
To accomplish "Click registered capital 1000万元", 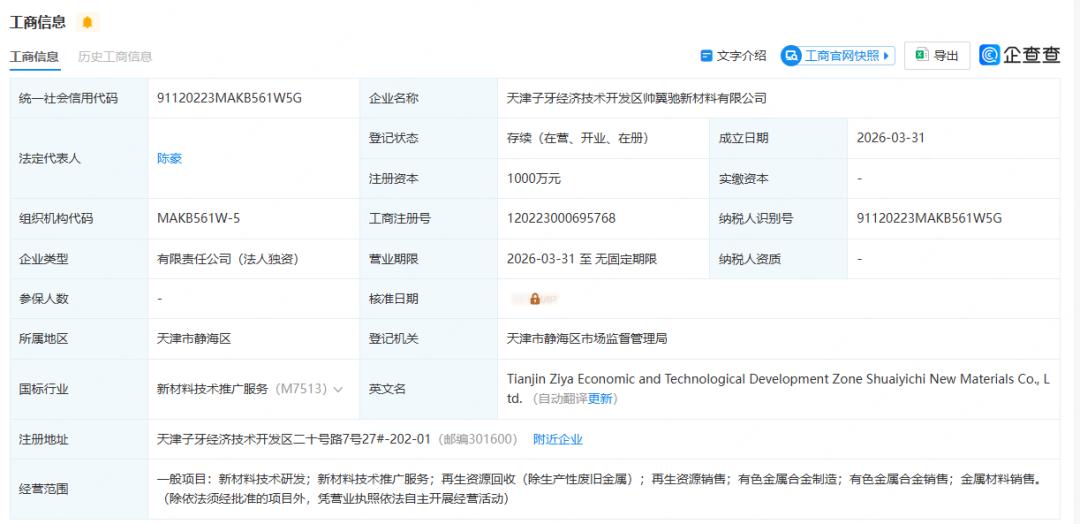I will (x=534, y=179).
